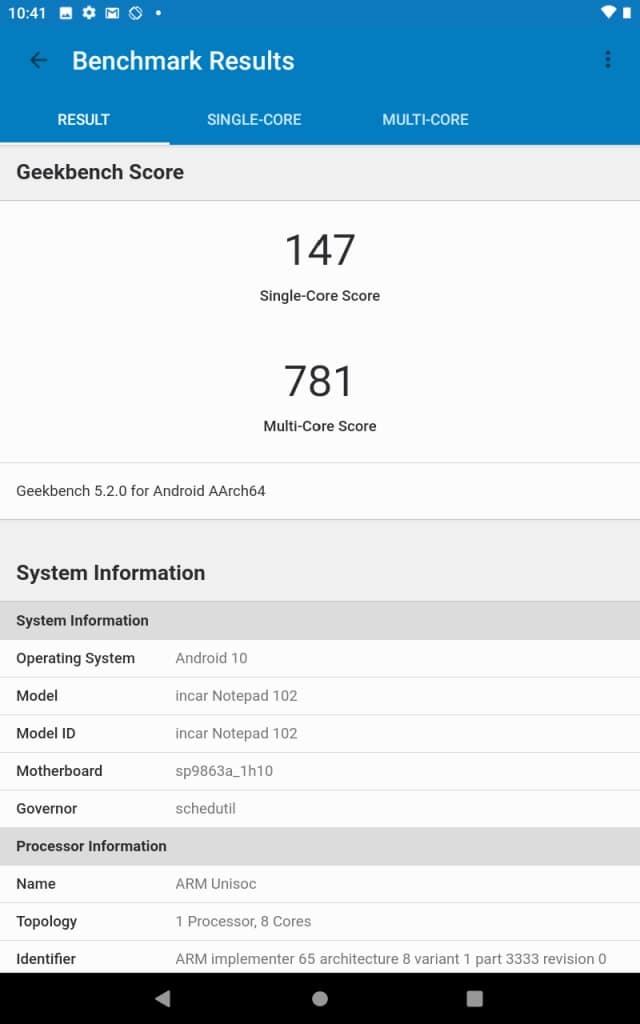Viewport: 640px width, 1024px height.
Task: Tap the settings gear notification icon
Action: [89, 13]
